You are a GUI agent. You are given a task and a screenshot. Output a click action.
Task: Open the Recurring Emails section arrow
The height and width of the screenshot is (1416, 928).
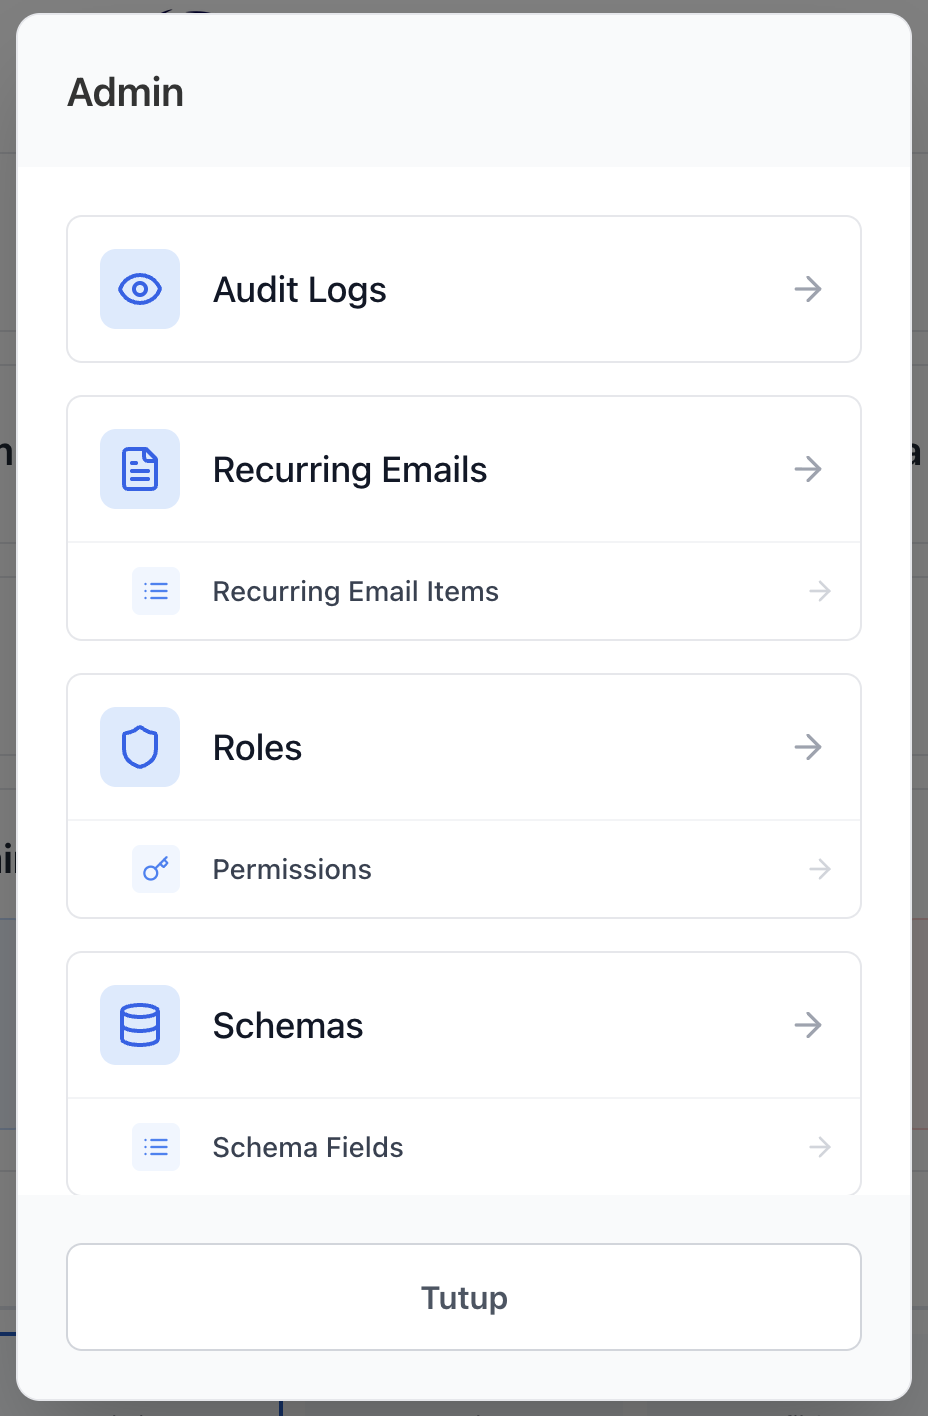[807, 469]
